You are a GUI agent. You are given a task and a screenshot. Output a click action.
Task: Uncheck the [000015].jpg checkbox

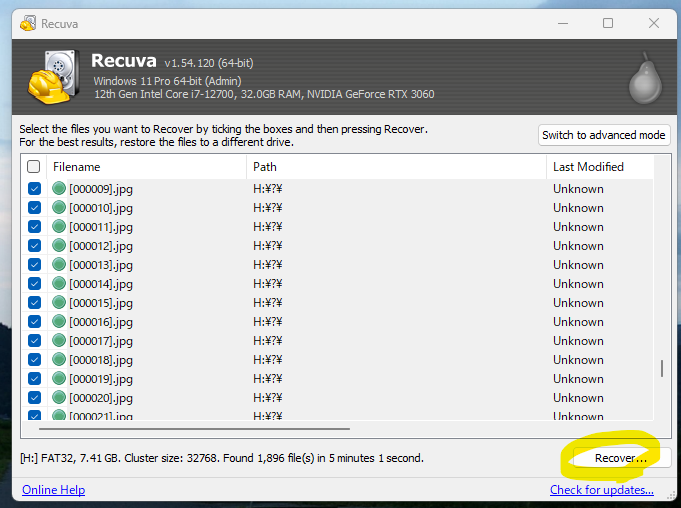(x=34, y=302)
